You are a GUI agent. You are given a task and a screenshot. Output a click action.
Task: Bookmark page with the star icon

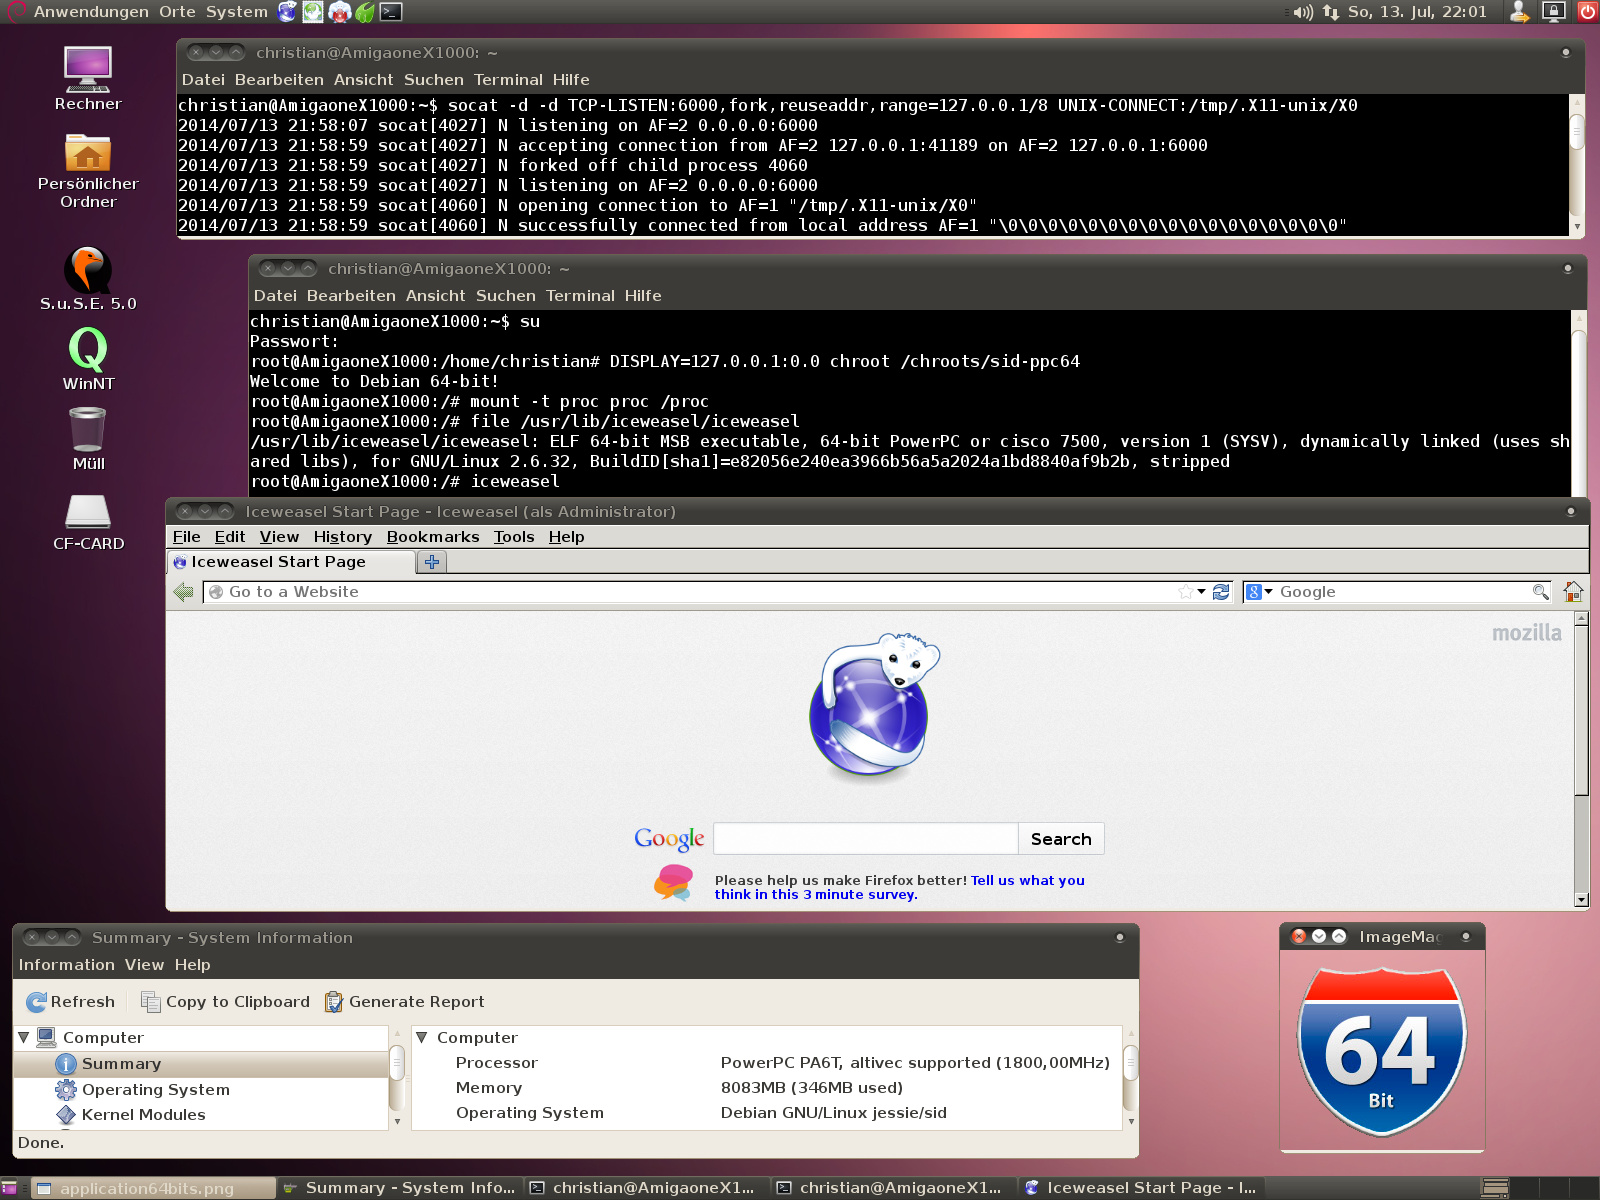click(1186, 592)
